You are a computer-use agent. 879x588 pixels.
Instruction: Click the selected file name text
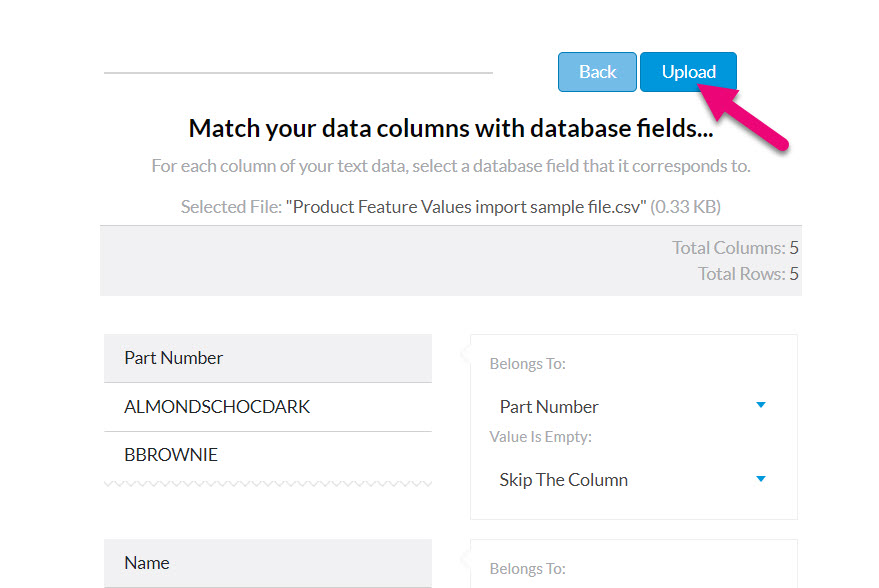coord(466,207)
